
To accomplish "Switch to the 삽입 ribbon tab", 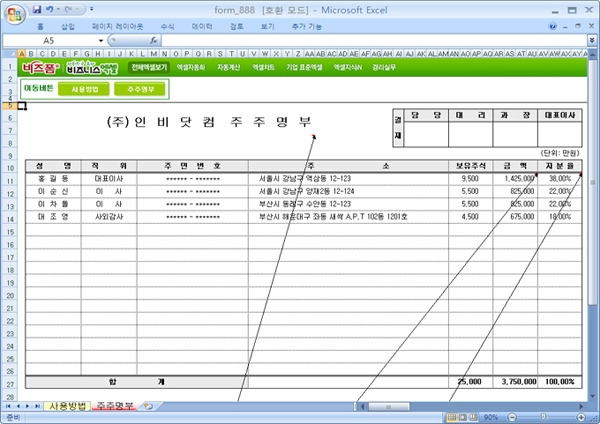I will pyautogui.click(x=68, y=26).
